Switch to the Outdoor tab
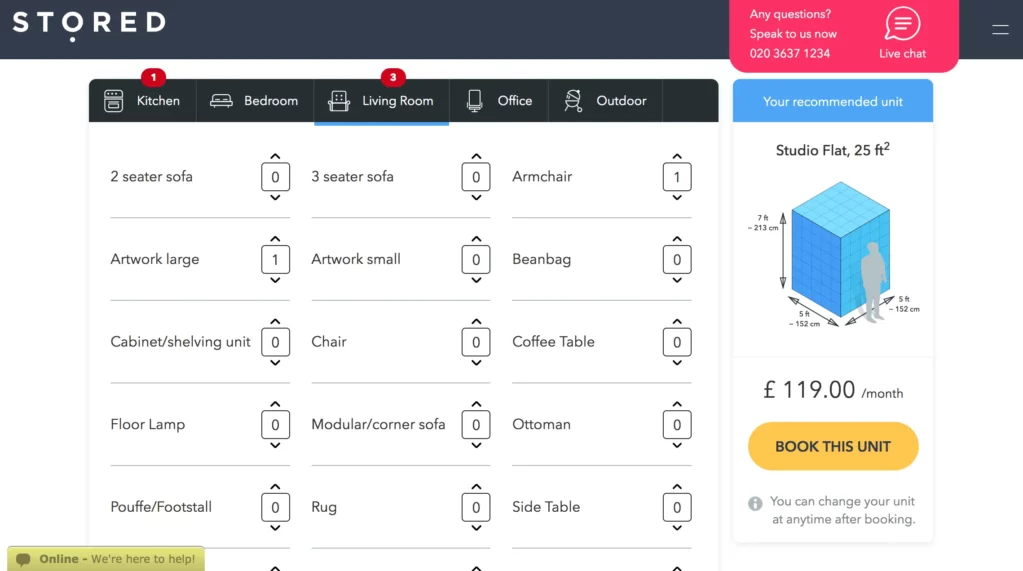Viewport: 1023px width, 571px height. point(605,101)
